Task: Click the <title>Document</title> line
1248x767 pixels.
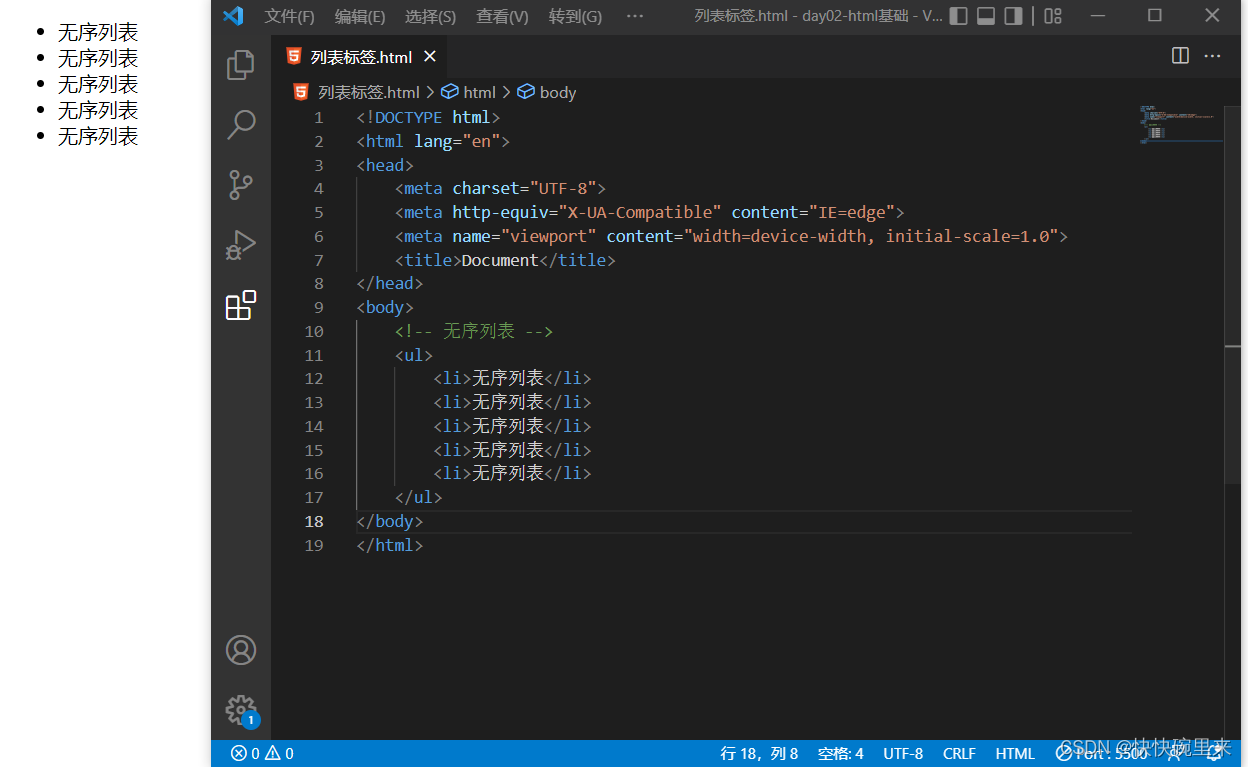Action: [505, 260]
